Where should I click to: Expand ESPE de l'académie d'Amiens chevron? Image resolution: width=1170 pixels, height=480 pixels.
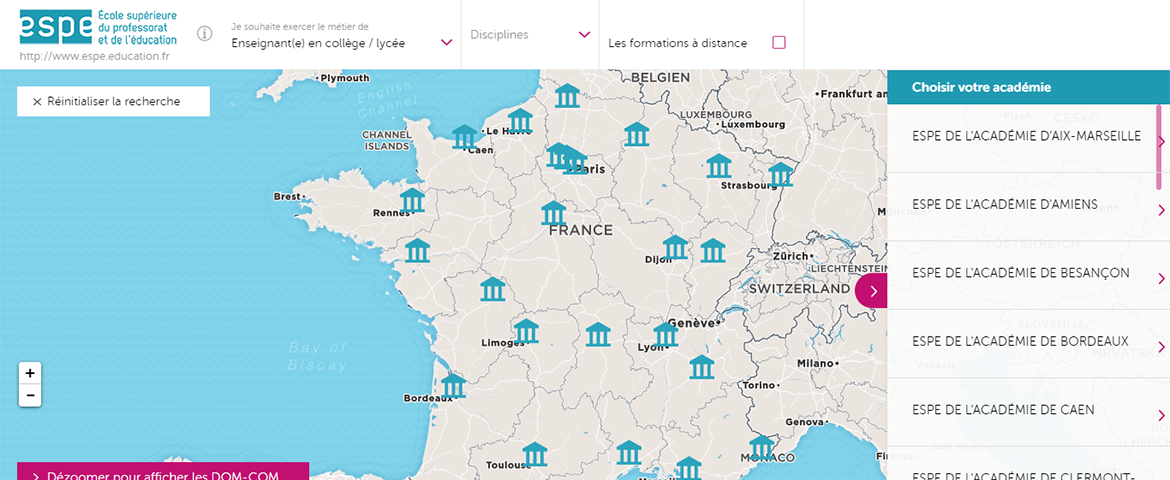[x=1161, y=210]
